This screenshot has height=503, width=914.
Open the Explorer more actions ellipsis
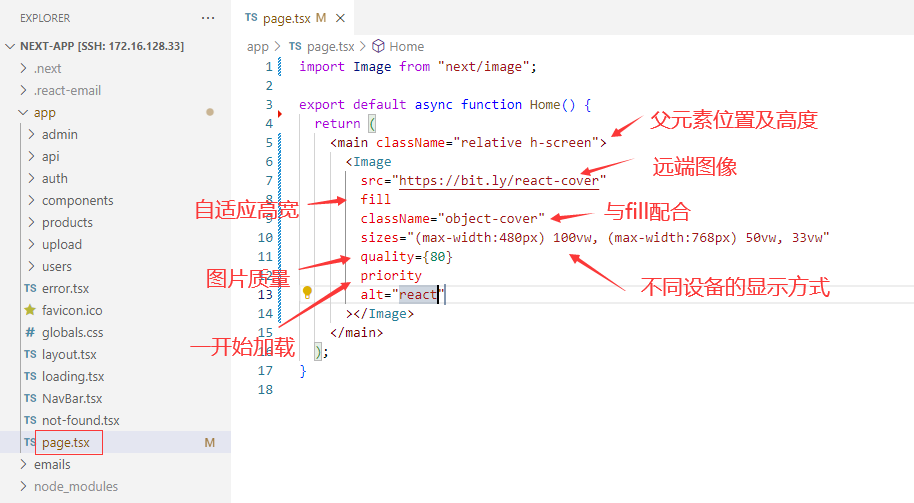208,18
